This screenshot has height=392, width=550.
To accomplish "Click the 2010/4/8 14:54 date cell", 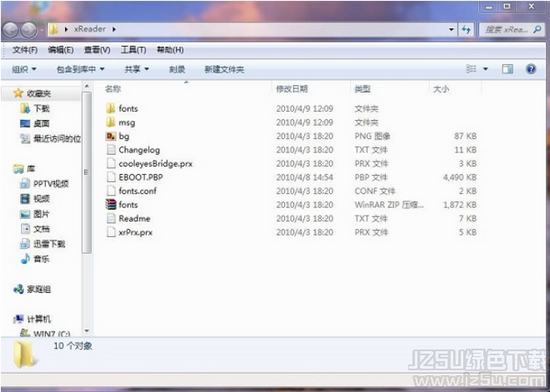I will coord(304,177).
